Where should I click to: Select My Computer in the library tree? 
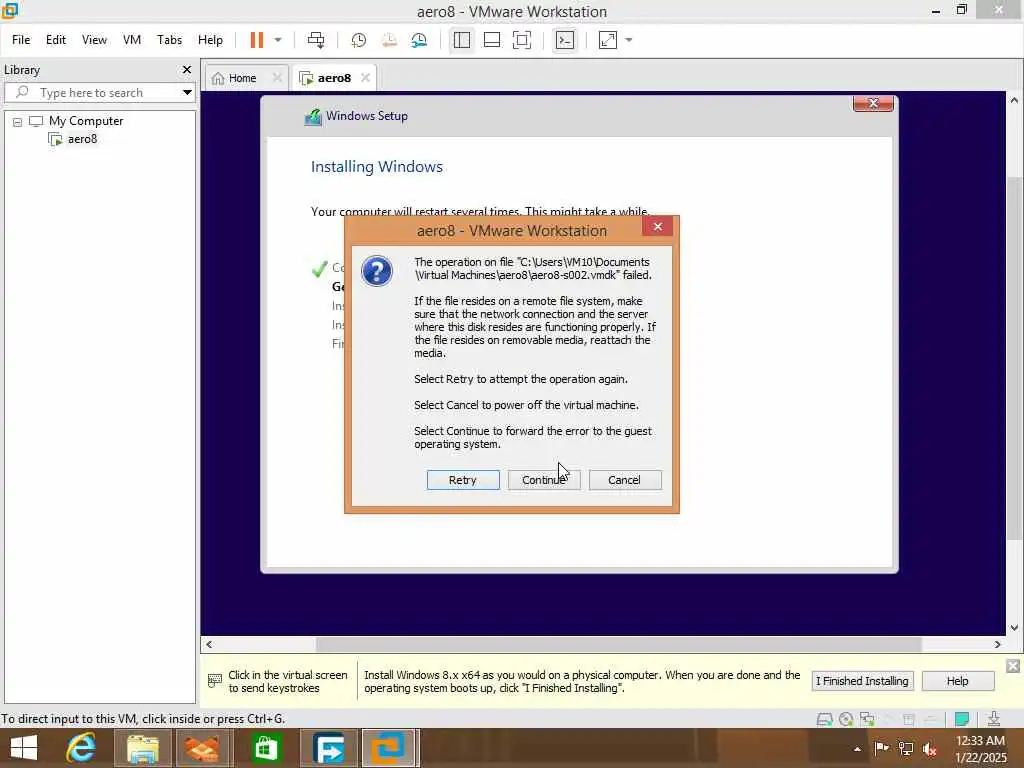click(x=86, y=121)
